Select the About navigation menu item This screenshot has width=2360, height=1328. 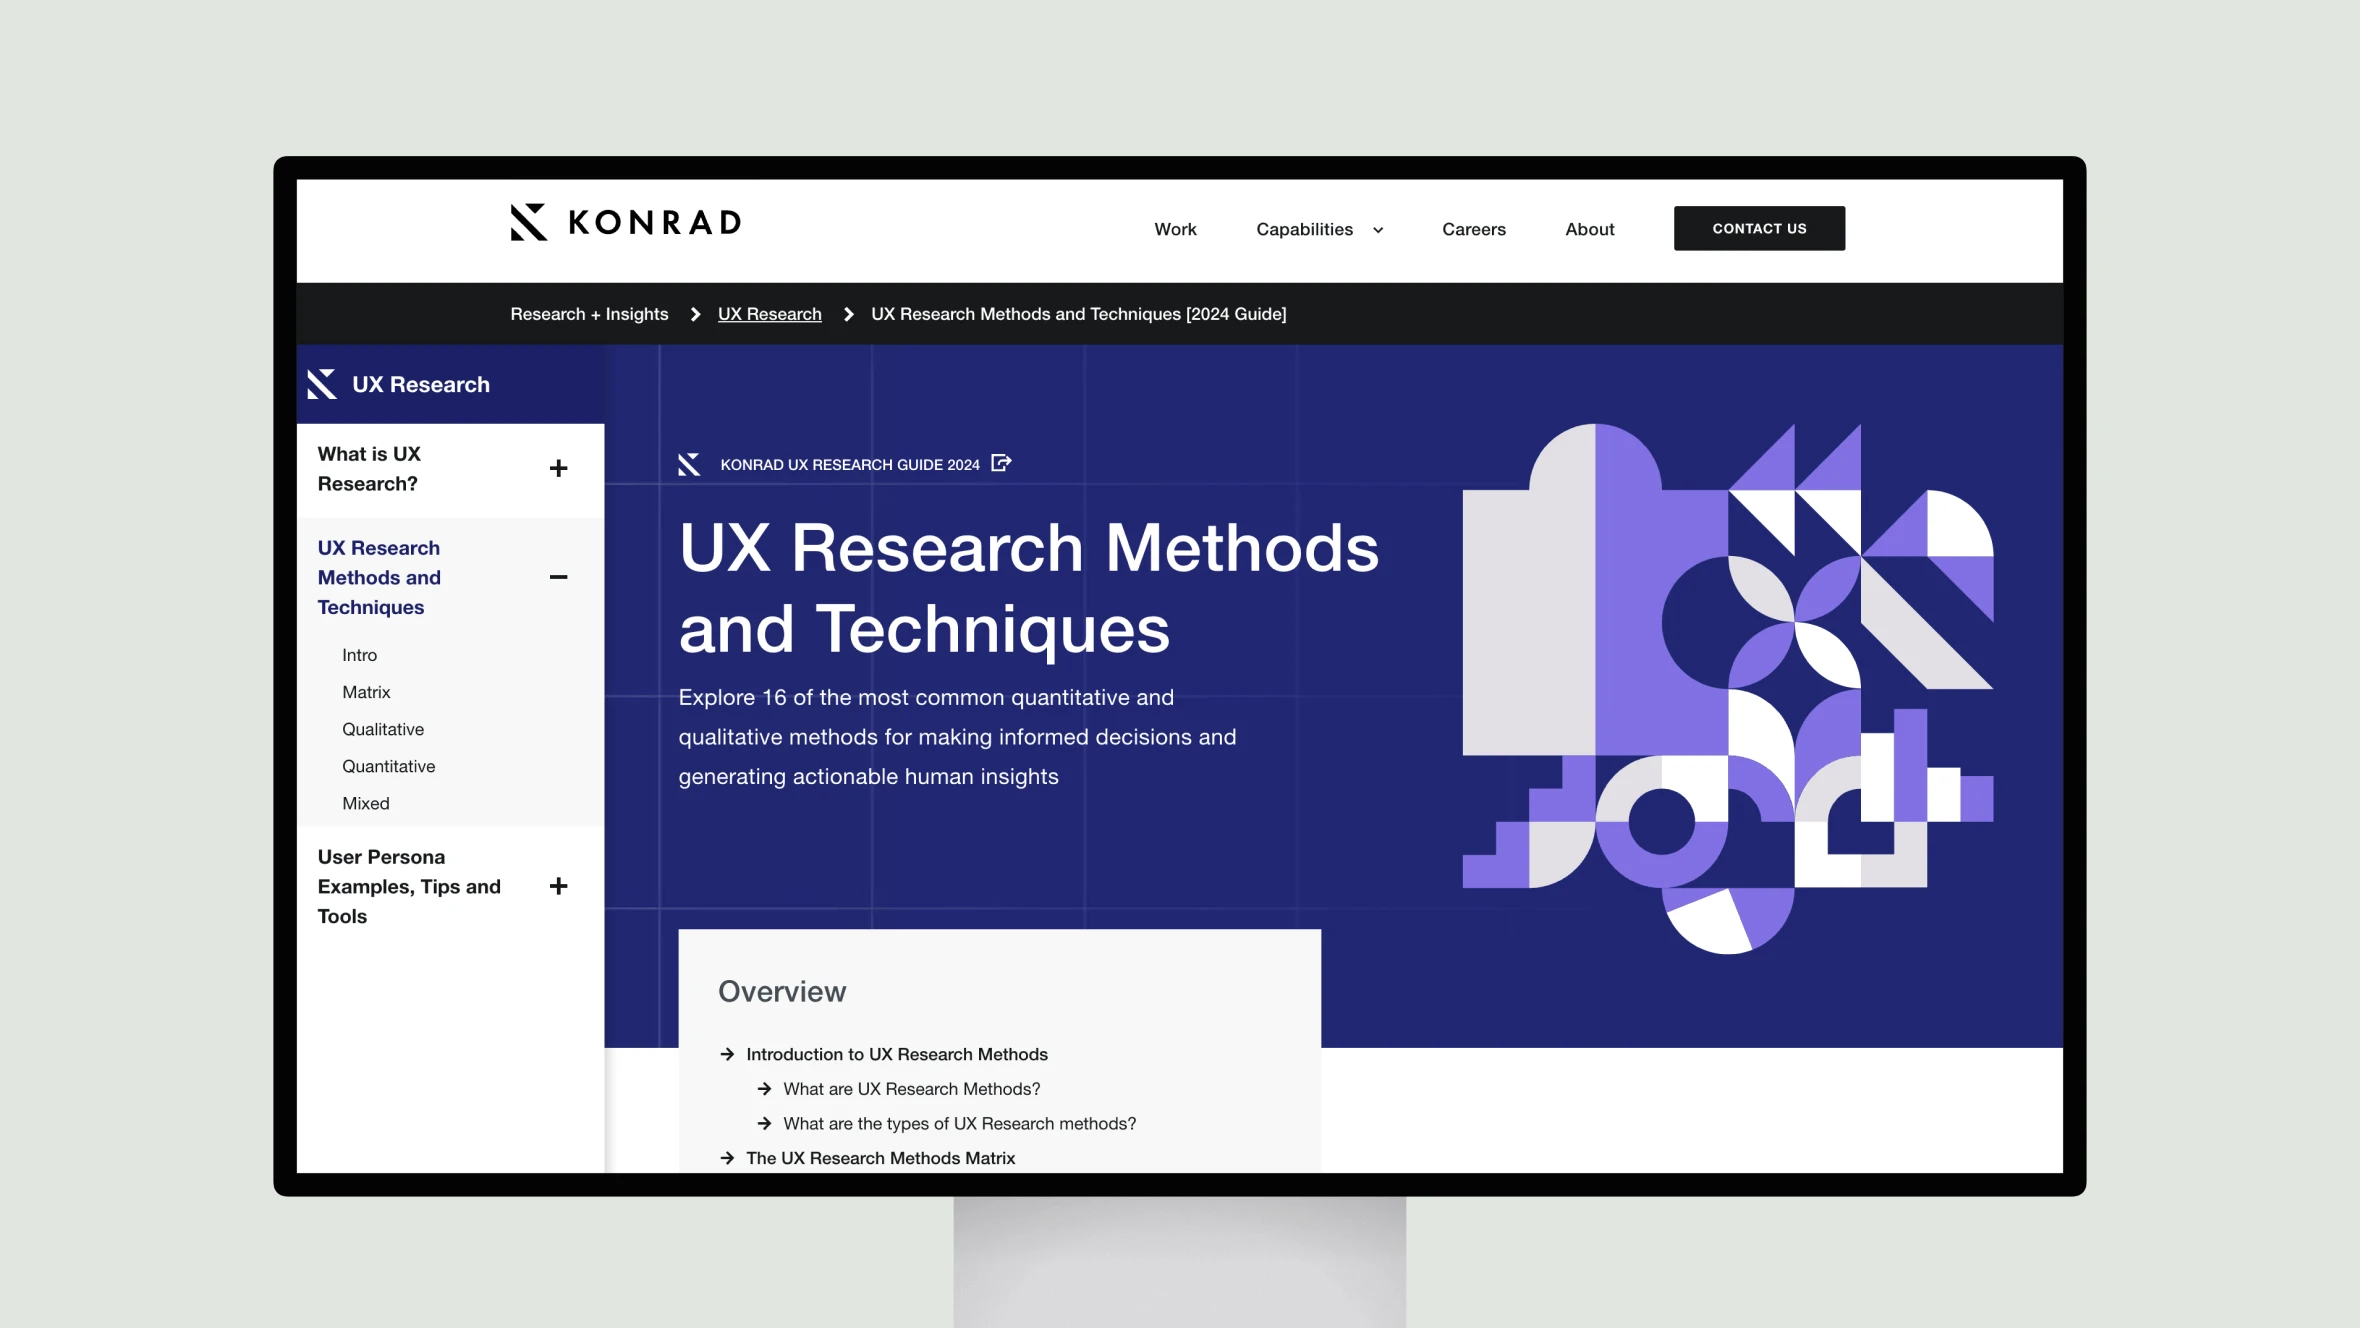pyautogui.click(x=1588, y=227)
